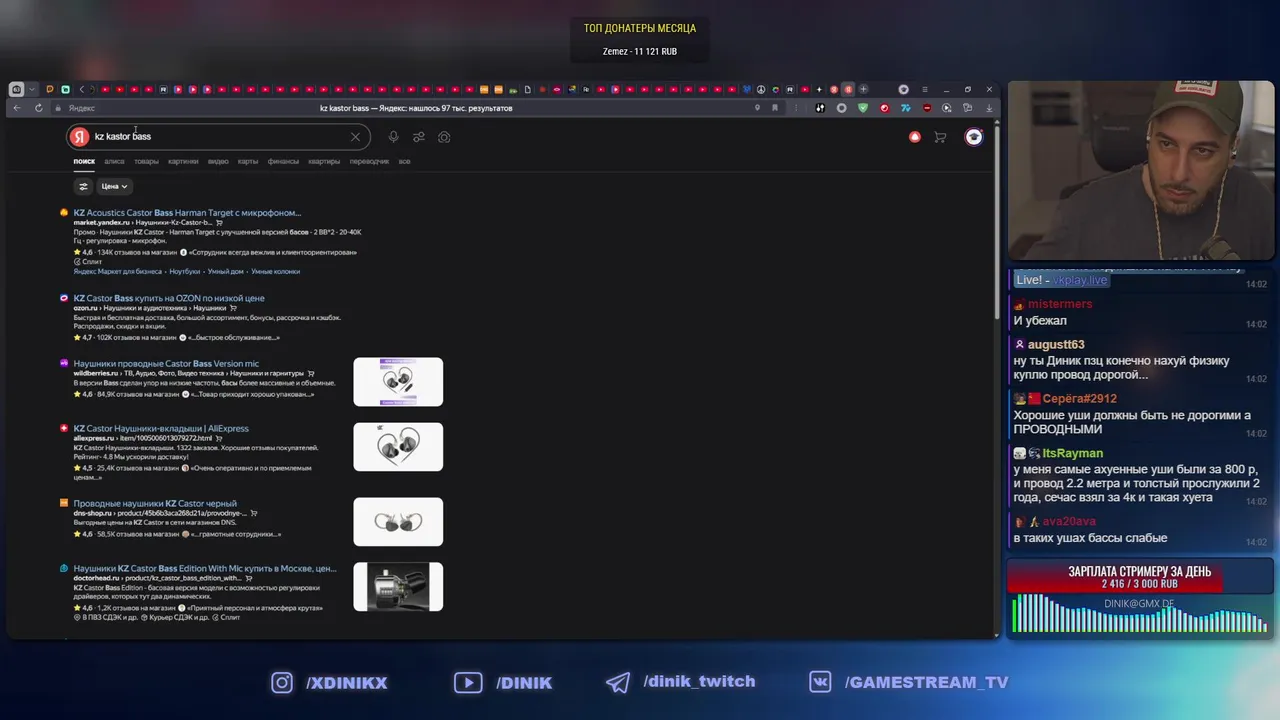Image resolution: width=1280 pixels, height=720 pixels.
Task: Switch to the алиса tab
Action: (114, 161)
